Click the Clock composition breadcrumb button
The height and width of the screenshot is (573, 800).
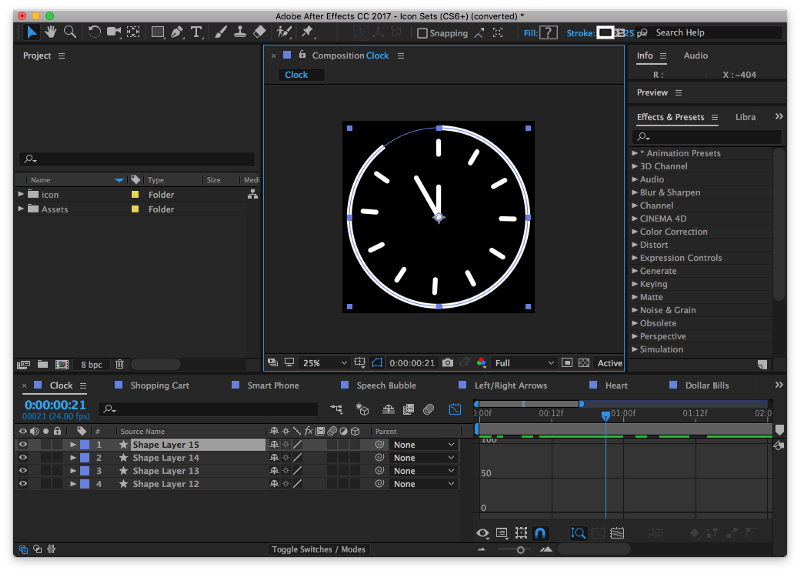point(302,74)
